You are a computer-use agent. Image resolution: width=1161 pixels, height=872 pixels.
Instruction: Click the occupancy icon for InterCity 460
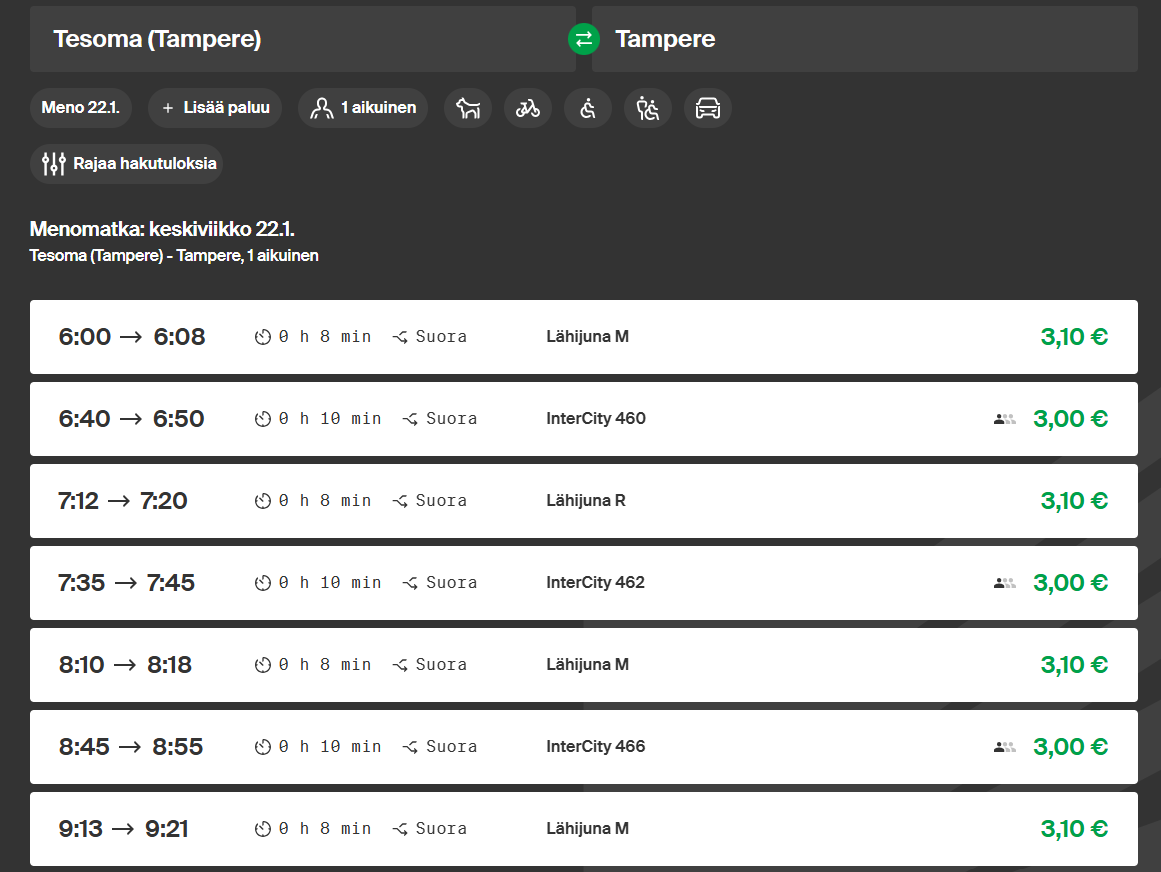(x=1004, y=419)
